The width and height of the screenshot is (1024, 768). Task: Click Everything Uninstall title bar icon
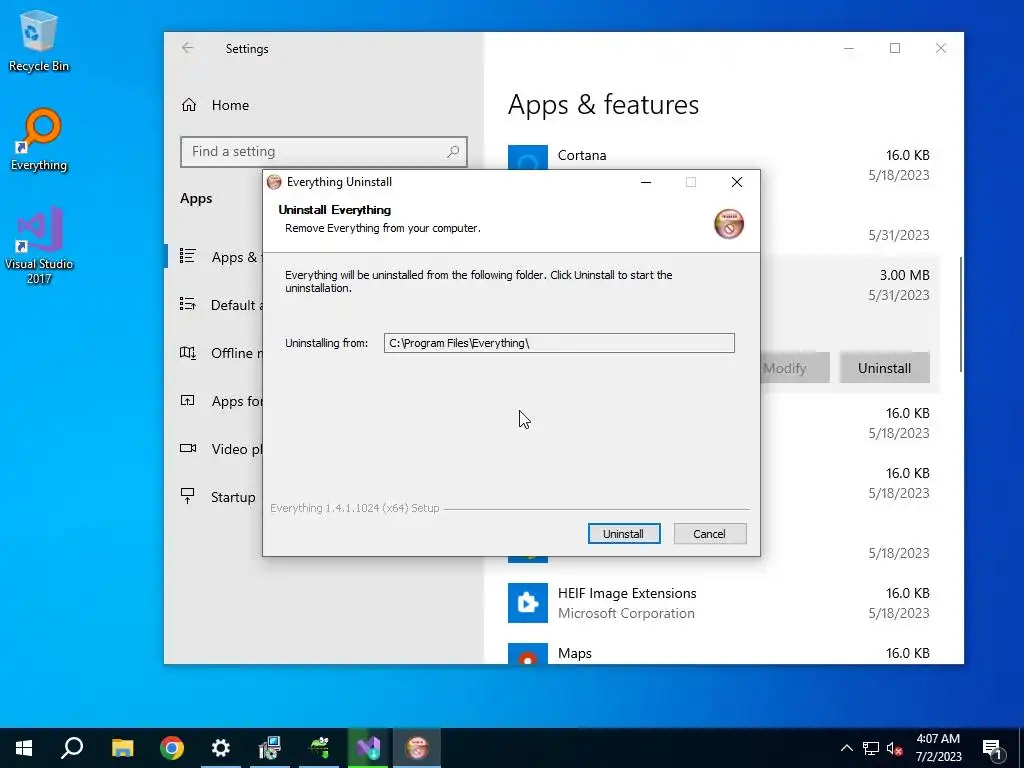pos(274,182)
